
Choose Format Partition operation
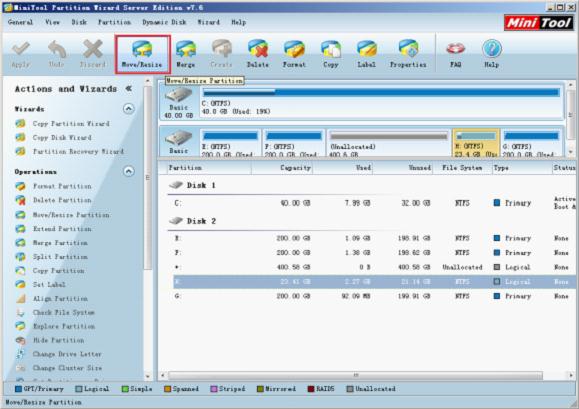point(62,186)
